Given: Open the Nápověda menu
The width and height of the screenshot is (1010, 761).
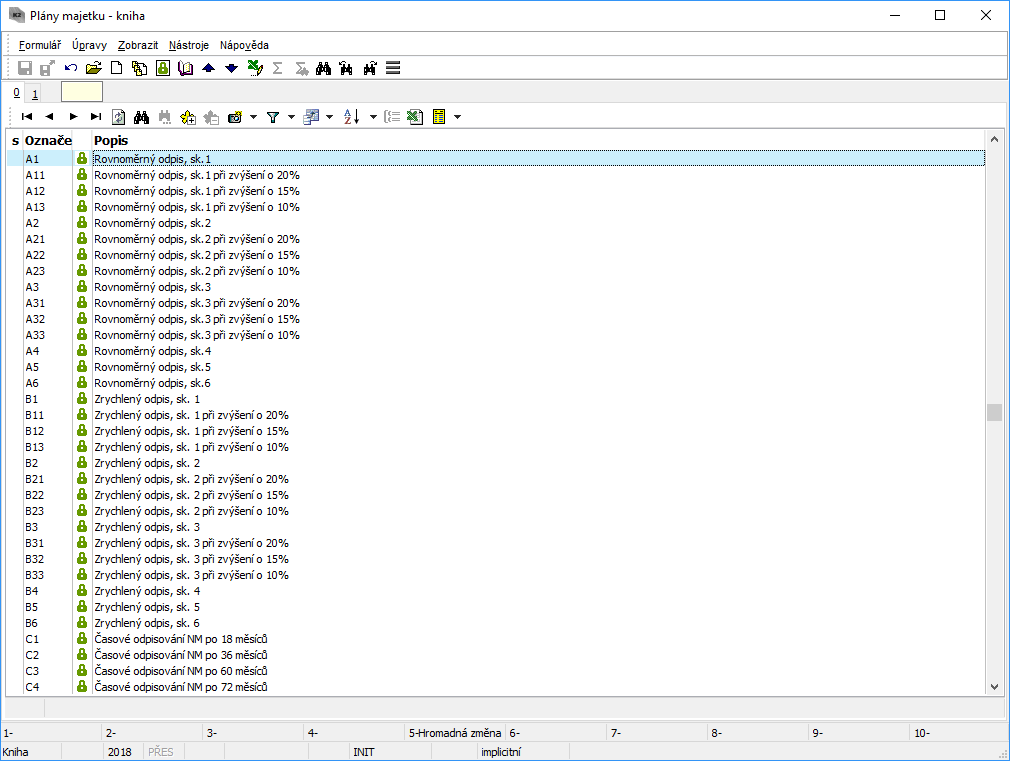Looking at the screenshot, I should [244, 45].
